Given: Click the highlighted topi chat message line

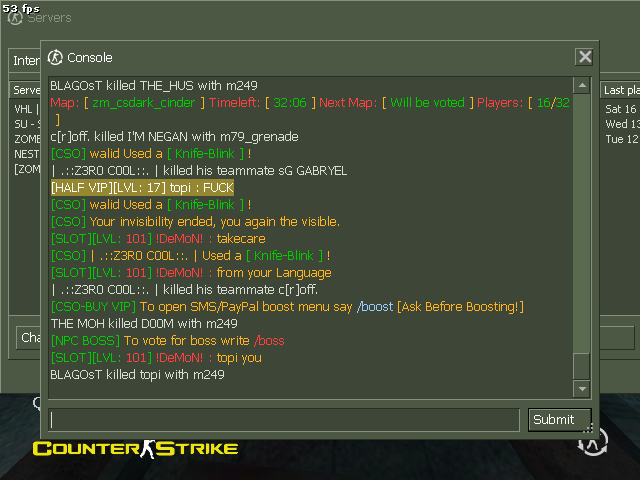Looking at the screenshot, I should click(x=142, y=187).
